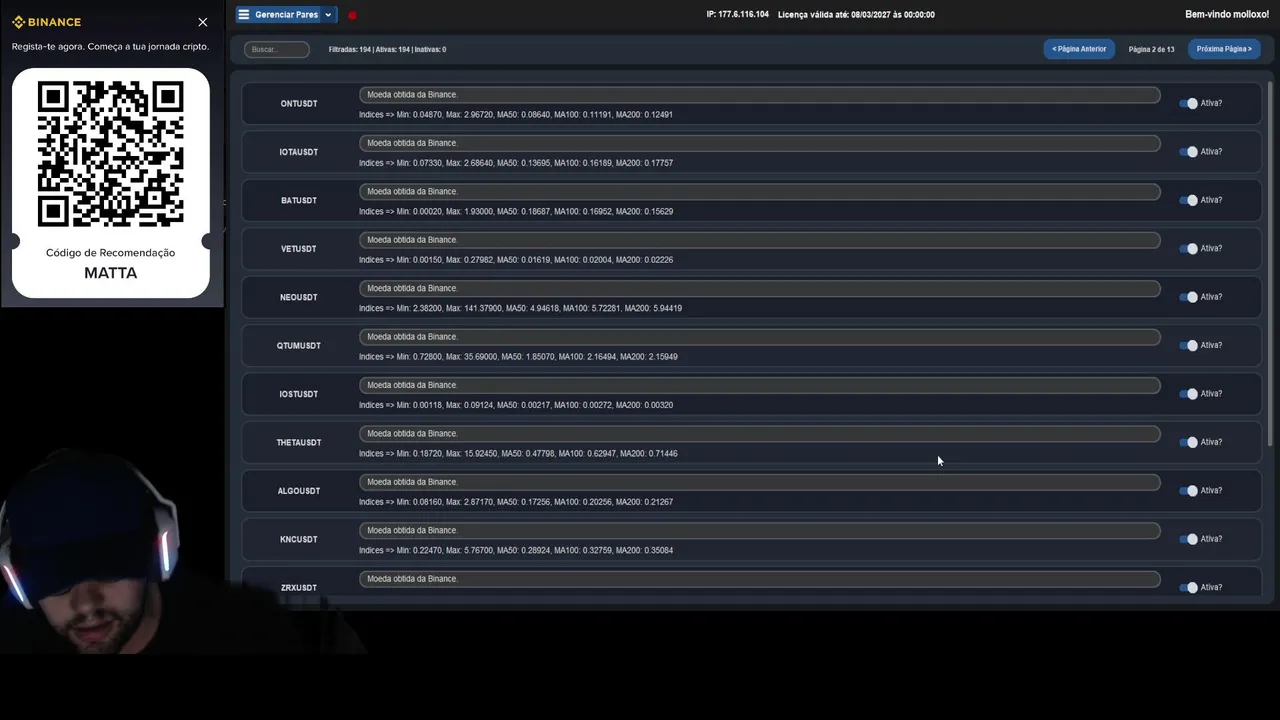Select the IOSTUSDT pair label

point(299,394)
